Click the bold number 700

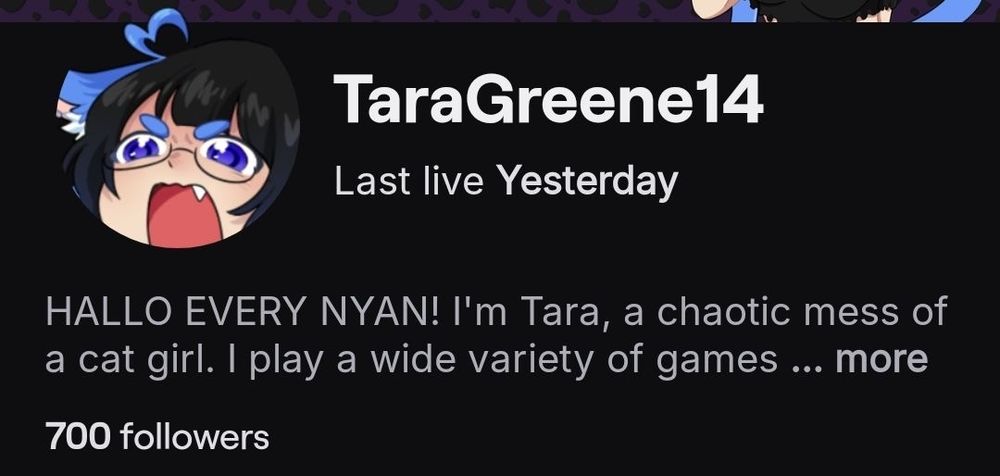coord(78,438)
